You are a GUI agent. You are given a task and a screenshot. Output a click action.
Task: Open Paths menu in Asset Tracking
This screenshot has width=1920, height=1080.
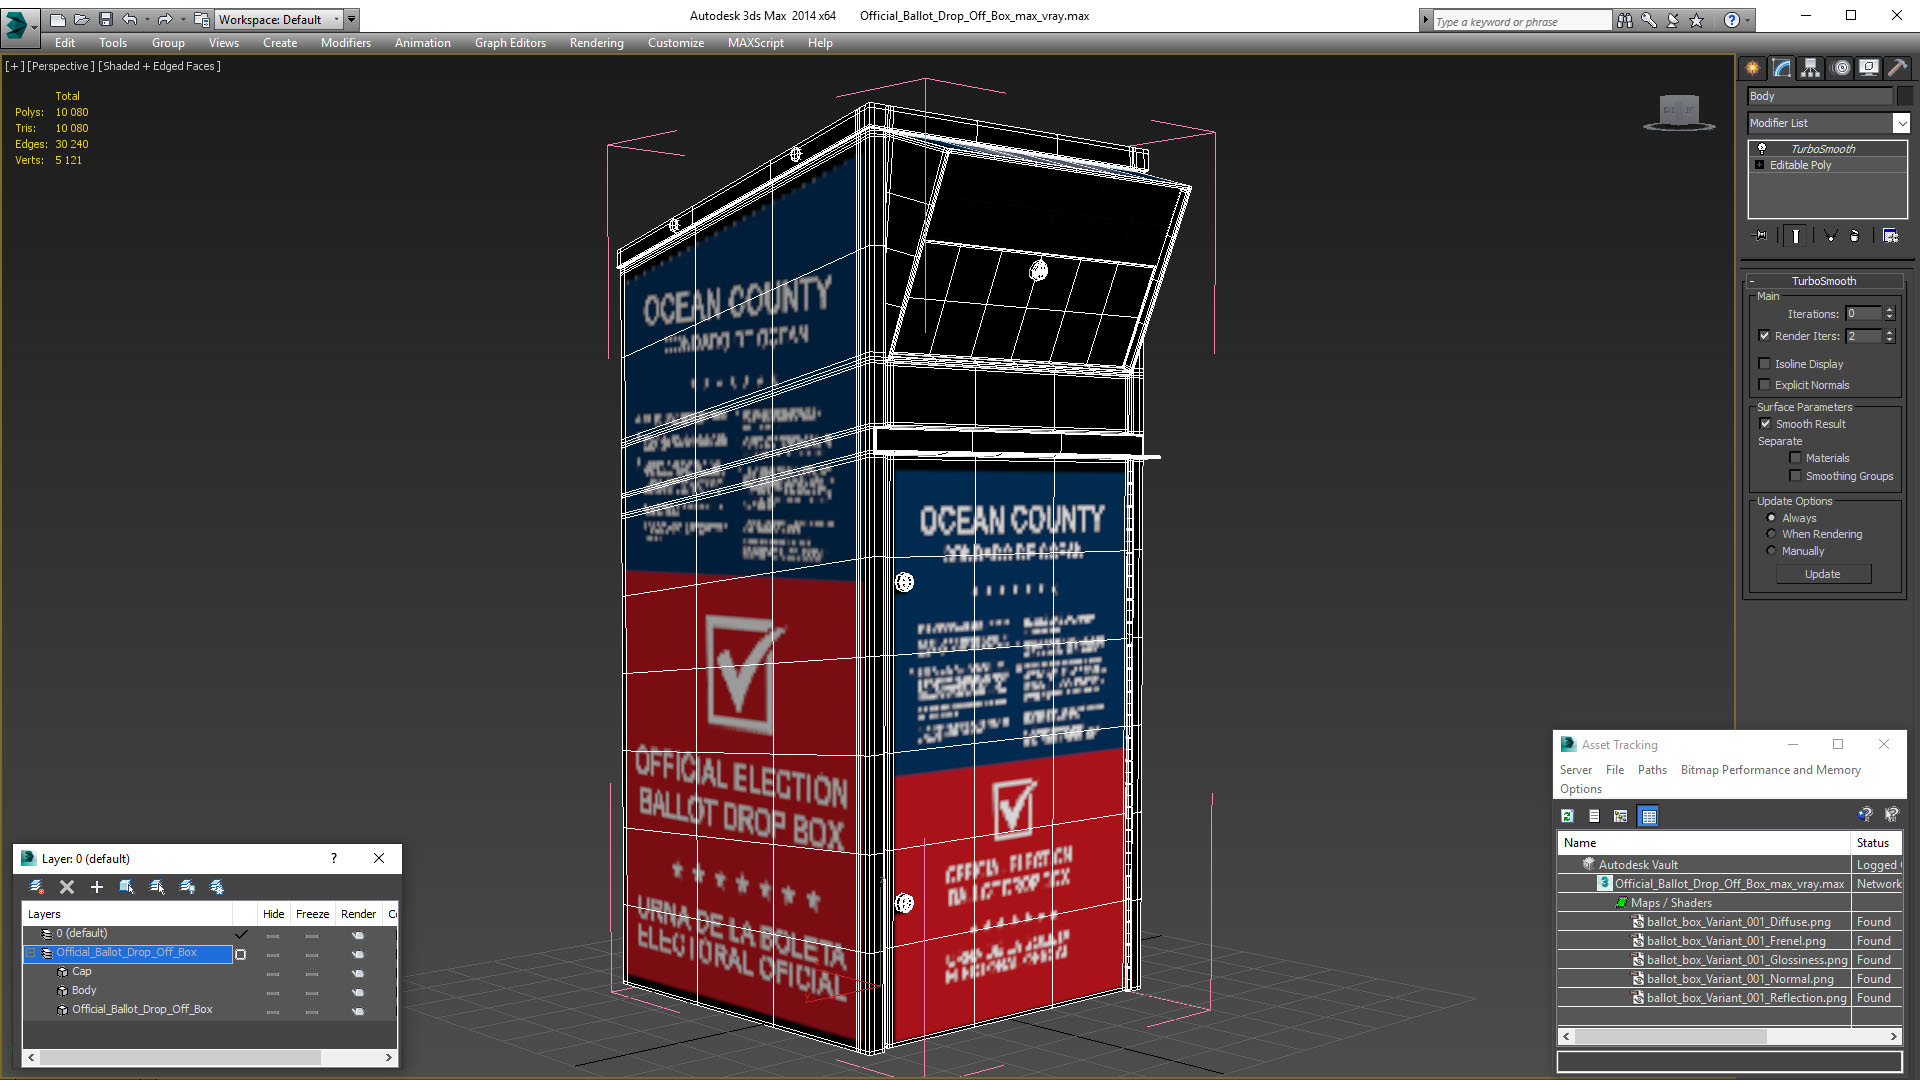point(1652,770)
